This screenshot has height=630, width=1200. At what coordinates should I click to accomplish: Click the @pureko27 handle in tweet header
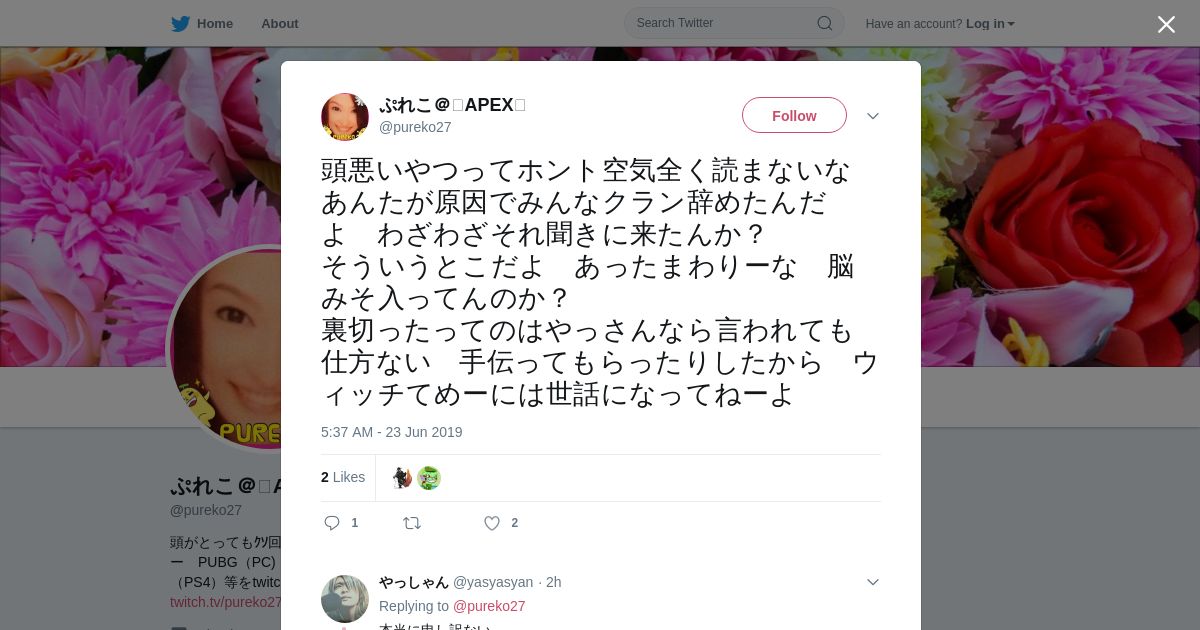tap(415, 127)
